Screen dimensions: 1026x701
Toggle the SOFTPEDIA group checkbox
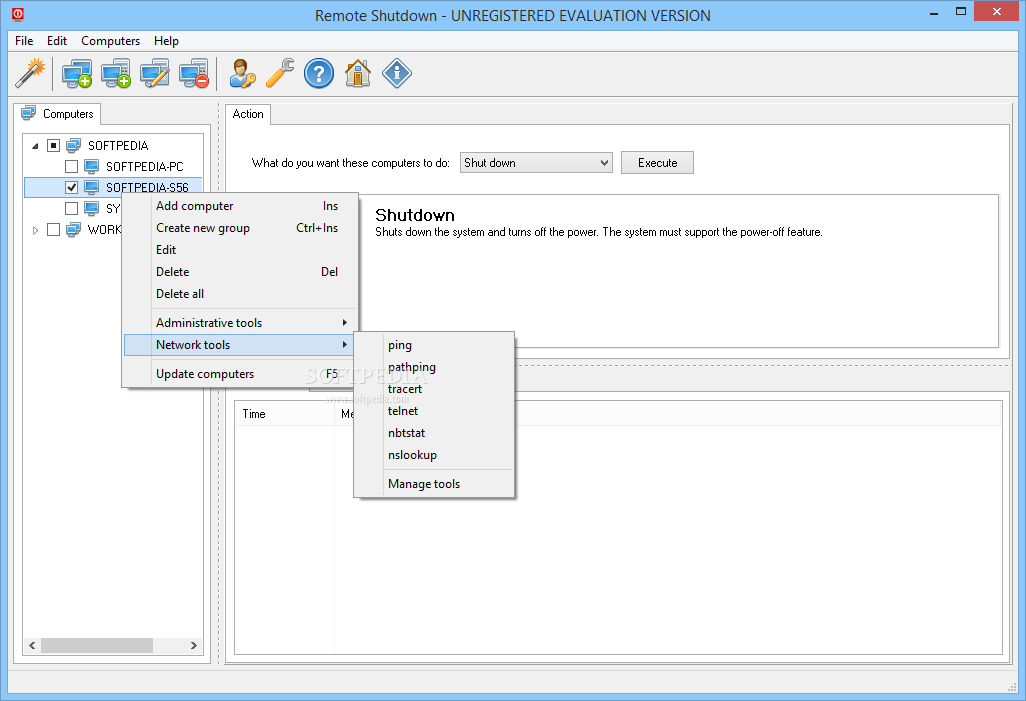tap(54, 145)
